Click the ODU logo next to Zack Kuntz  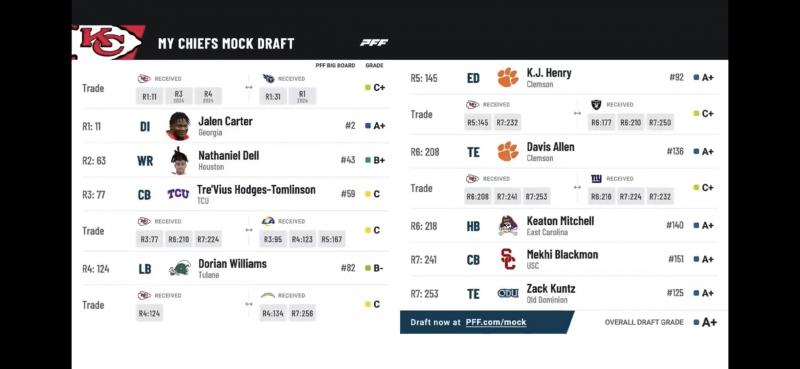pos(508,293)
